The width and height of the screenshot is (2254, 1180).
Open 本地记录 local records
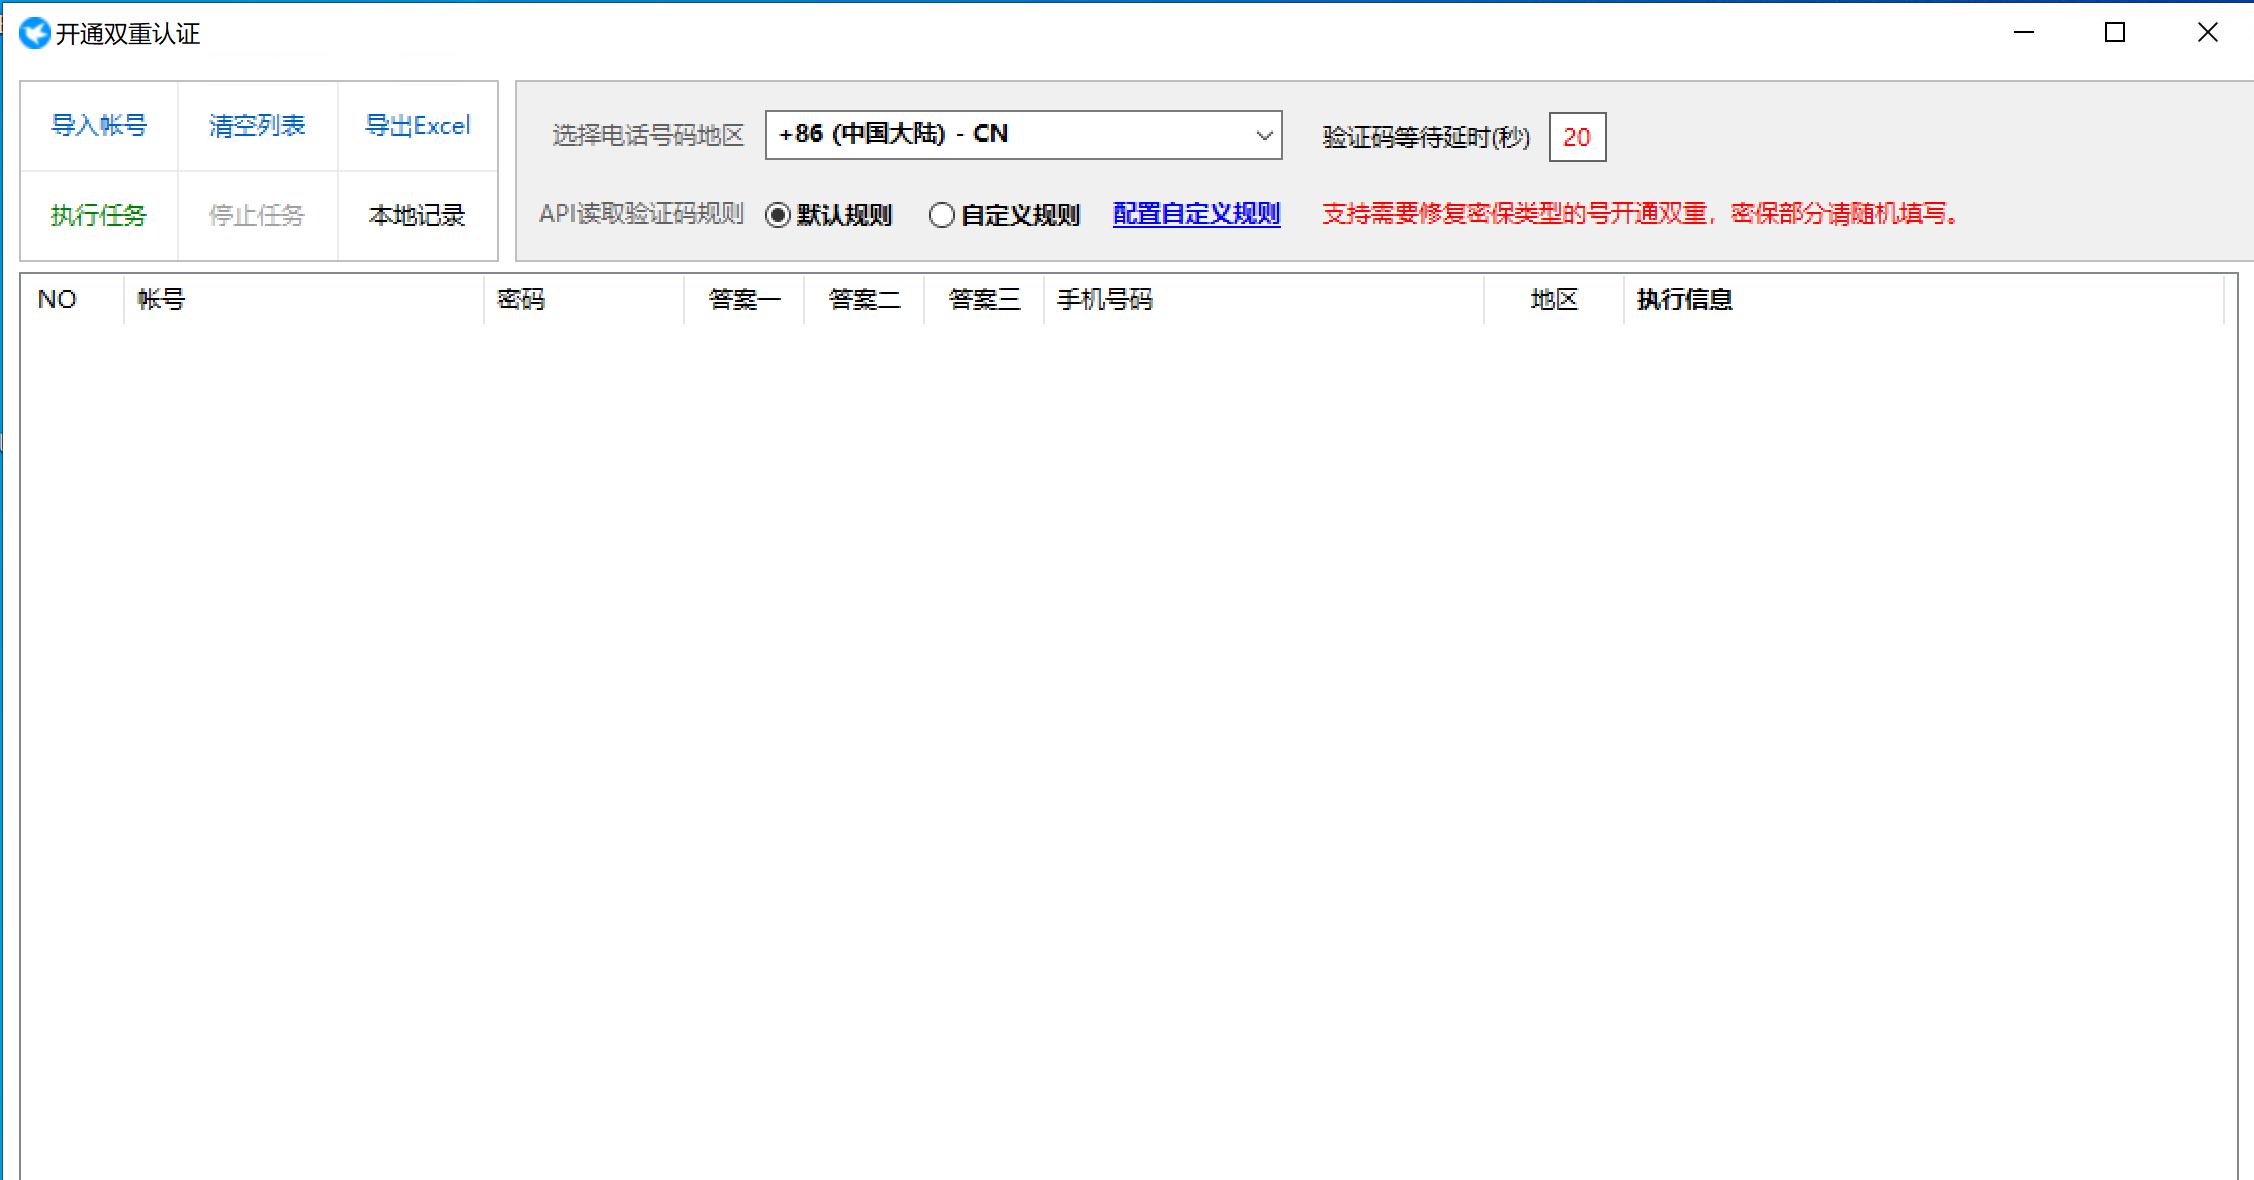click(417, 215)
